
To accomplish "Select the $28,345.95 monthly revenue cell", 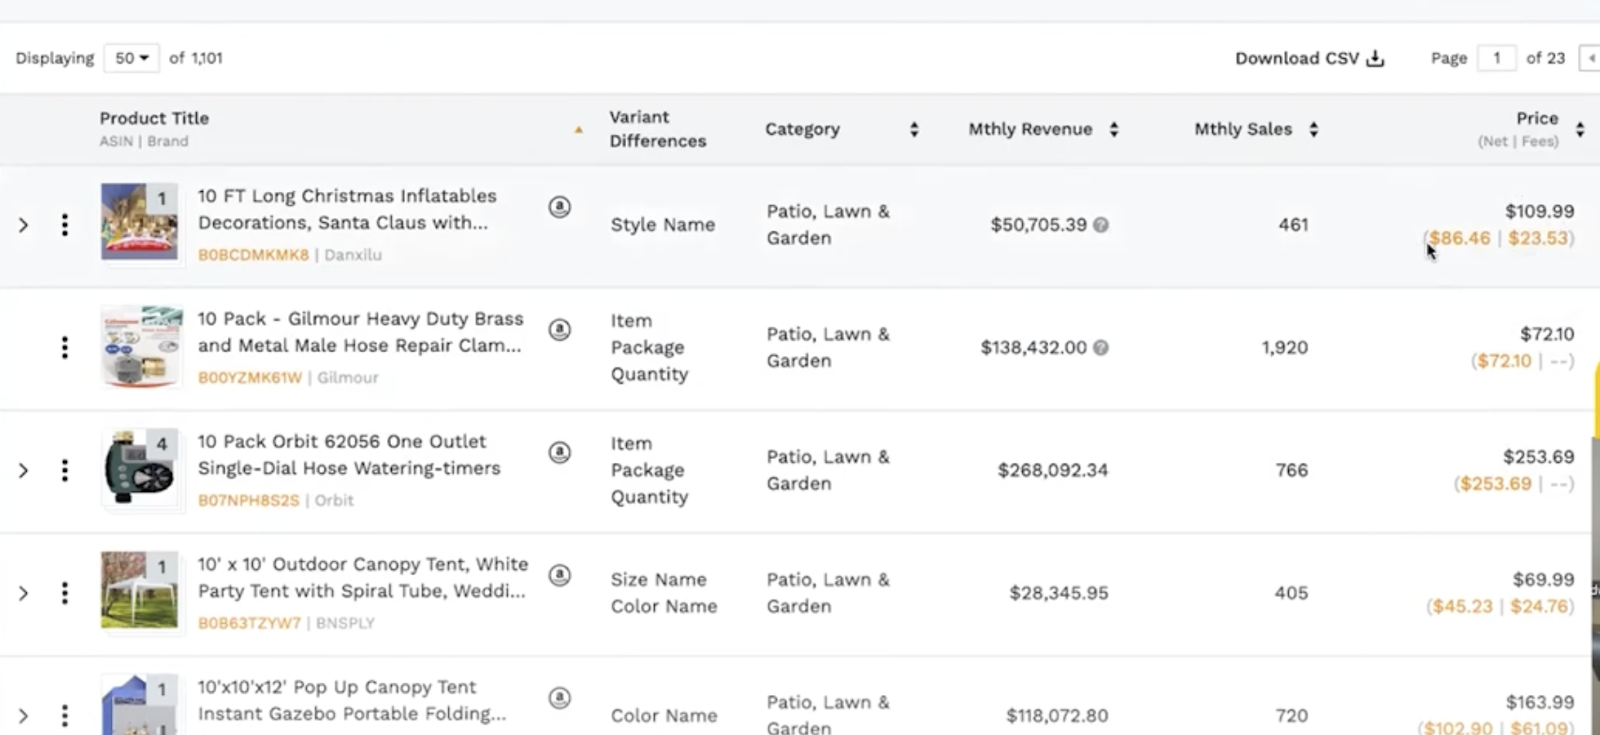I will (x=1059, y=593).
